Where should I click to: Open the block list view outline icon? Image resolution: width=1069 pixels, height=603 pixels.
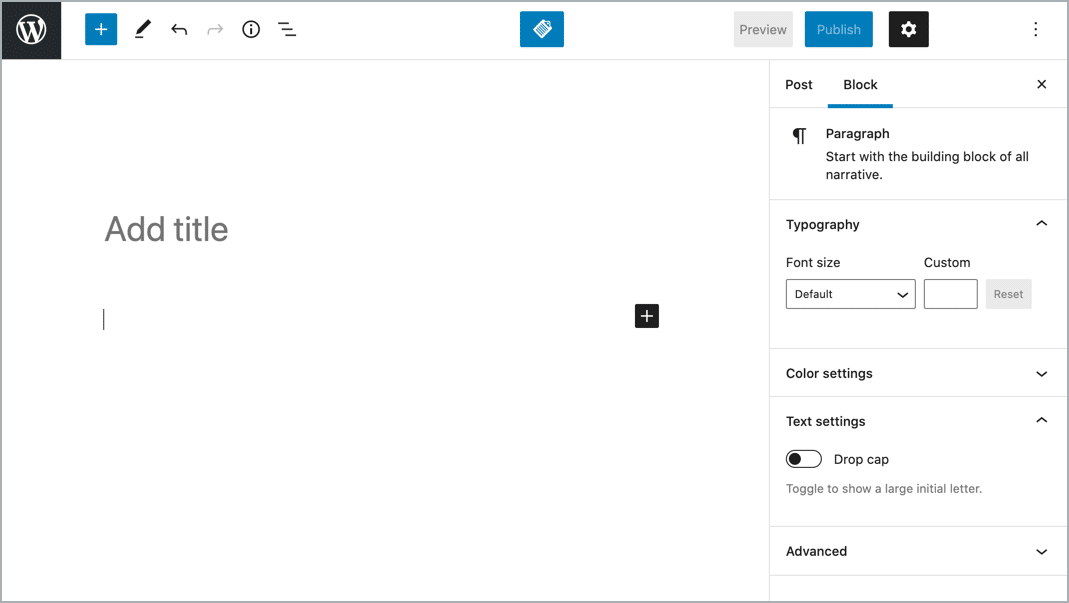(x=287, y=29)
